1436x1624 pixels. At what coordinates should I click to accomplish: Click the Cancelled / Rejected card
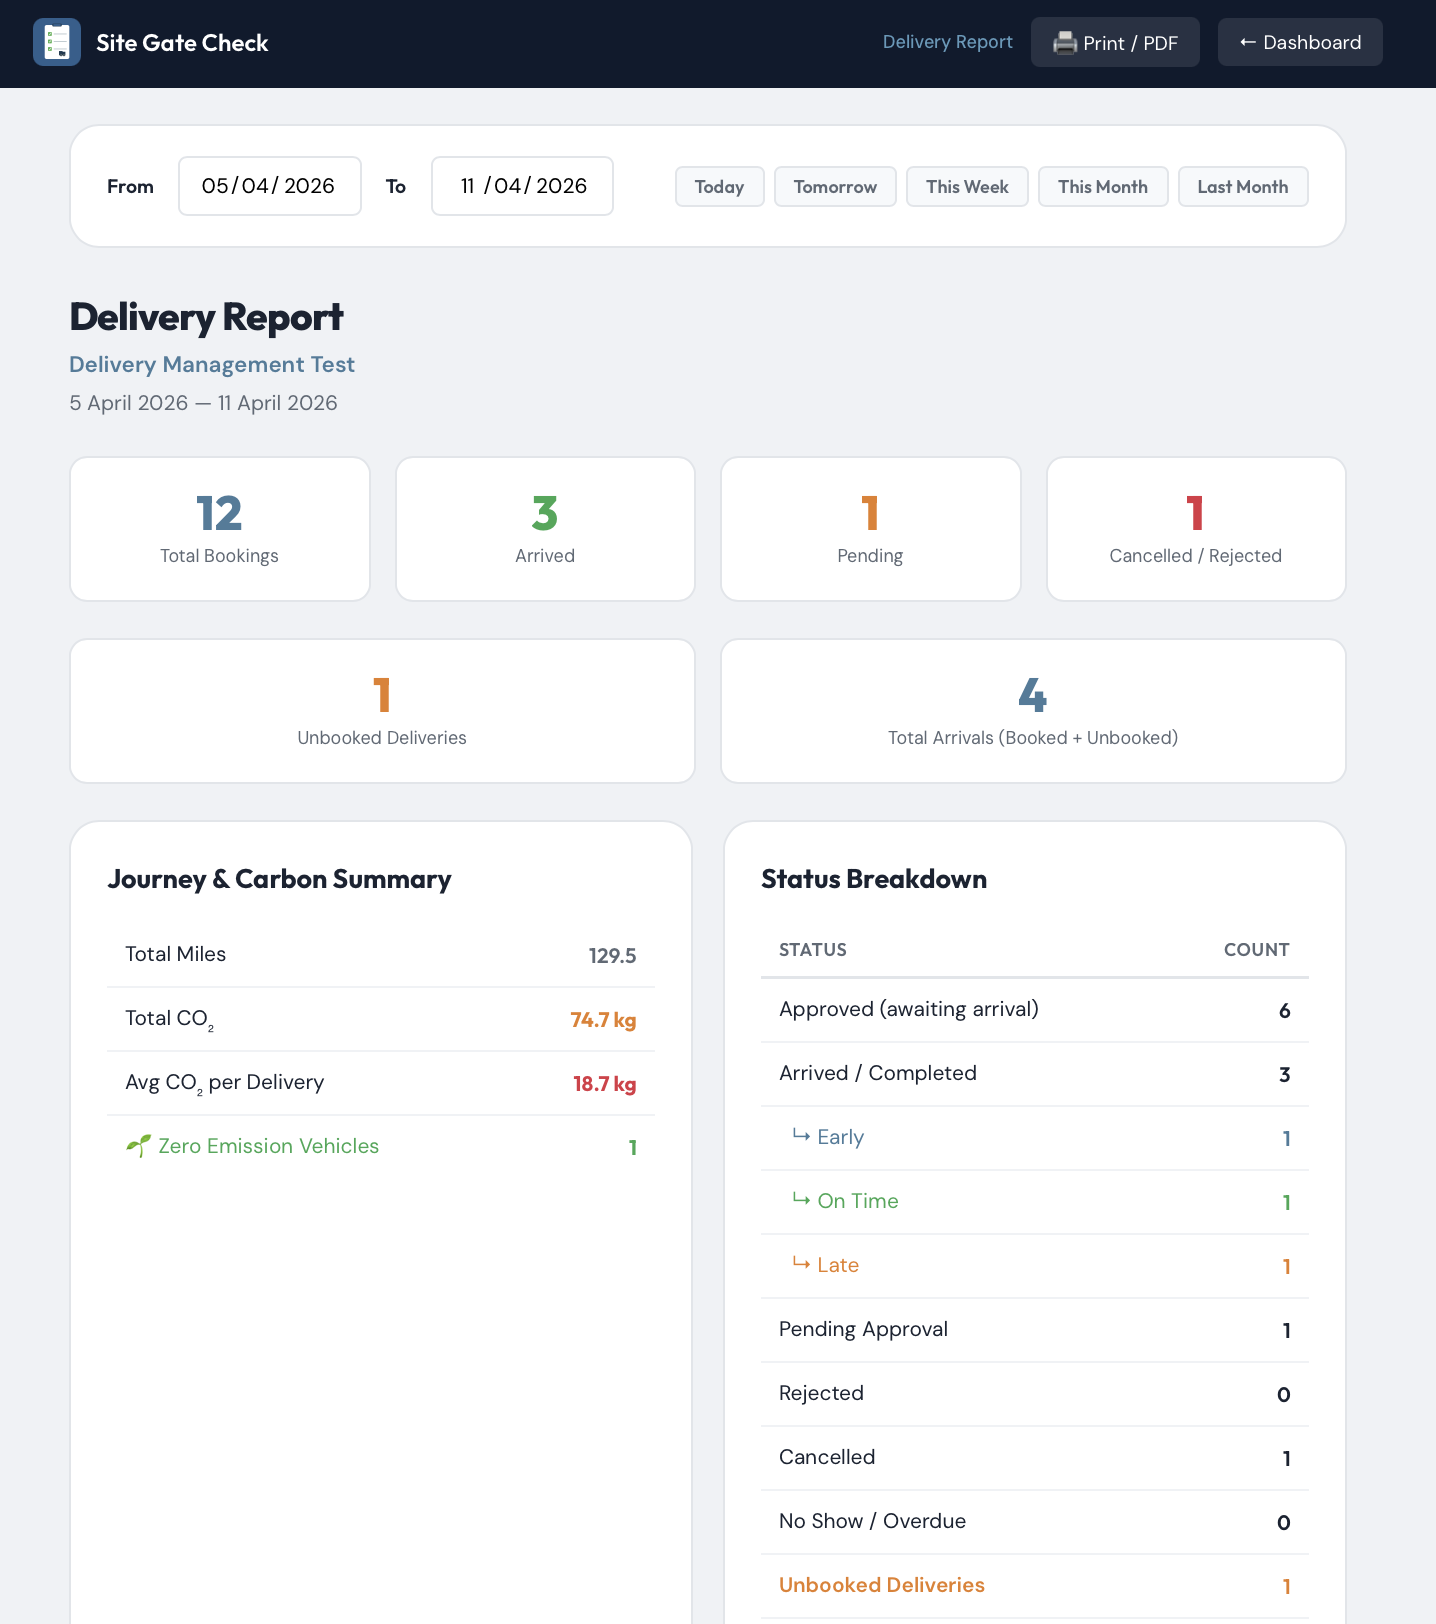click(1196, 529)
